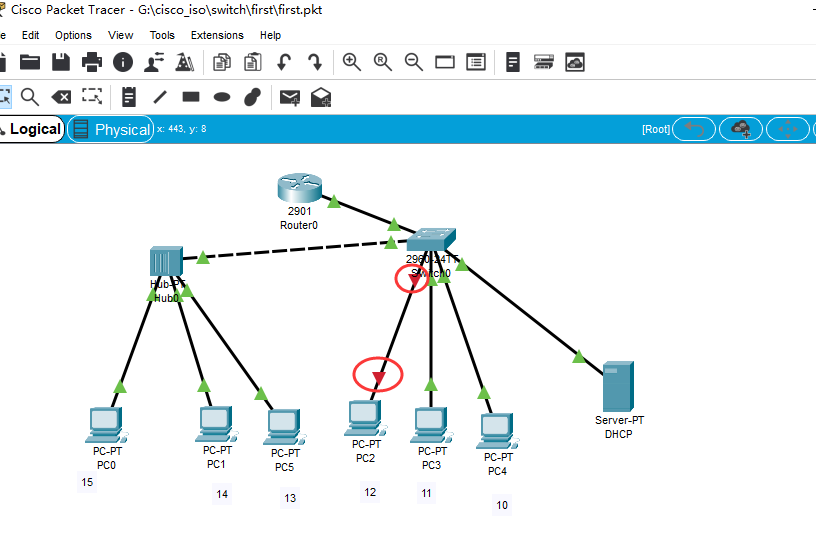Select the Draw Ellipse tool
The image size is (816, 560).
point(222,97)
